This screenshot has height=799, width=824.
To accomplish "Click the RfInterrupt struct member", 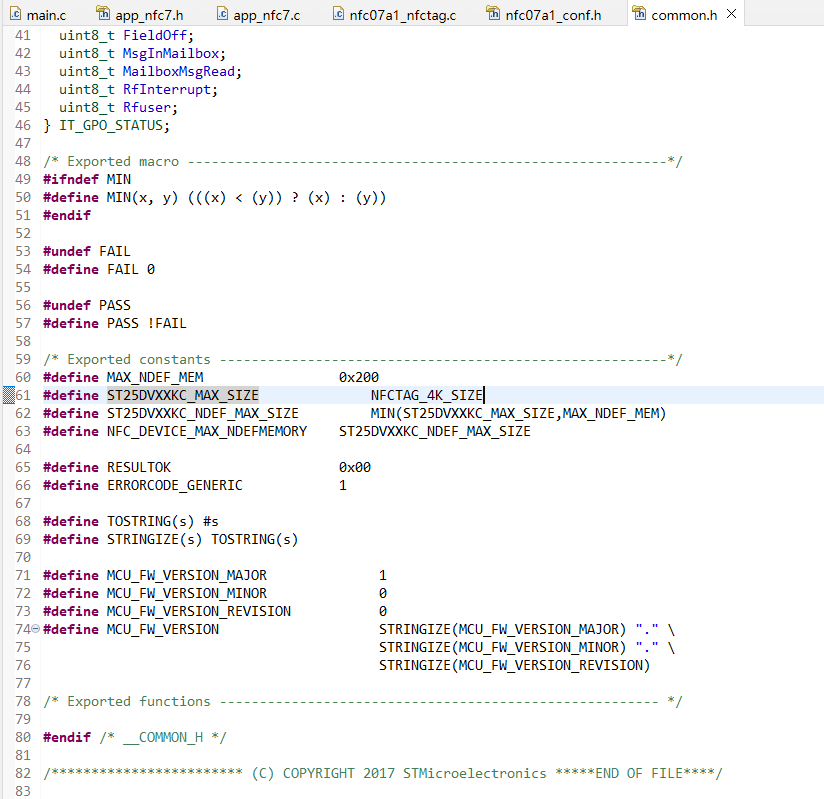I will point(166,90).
